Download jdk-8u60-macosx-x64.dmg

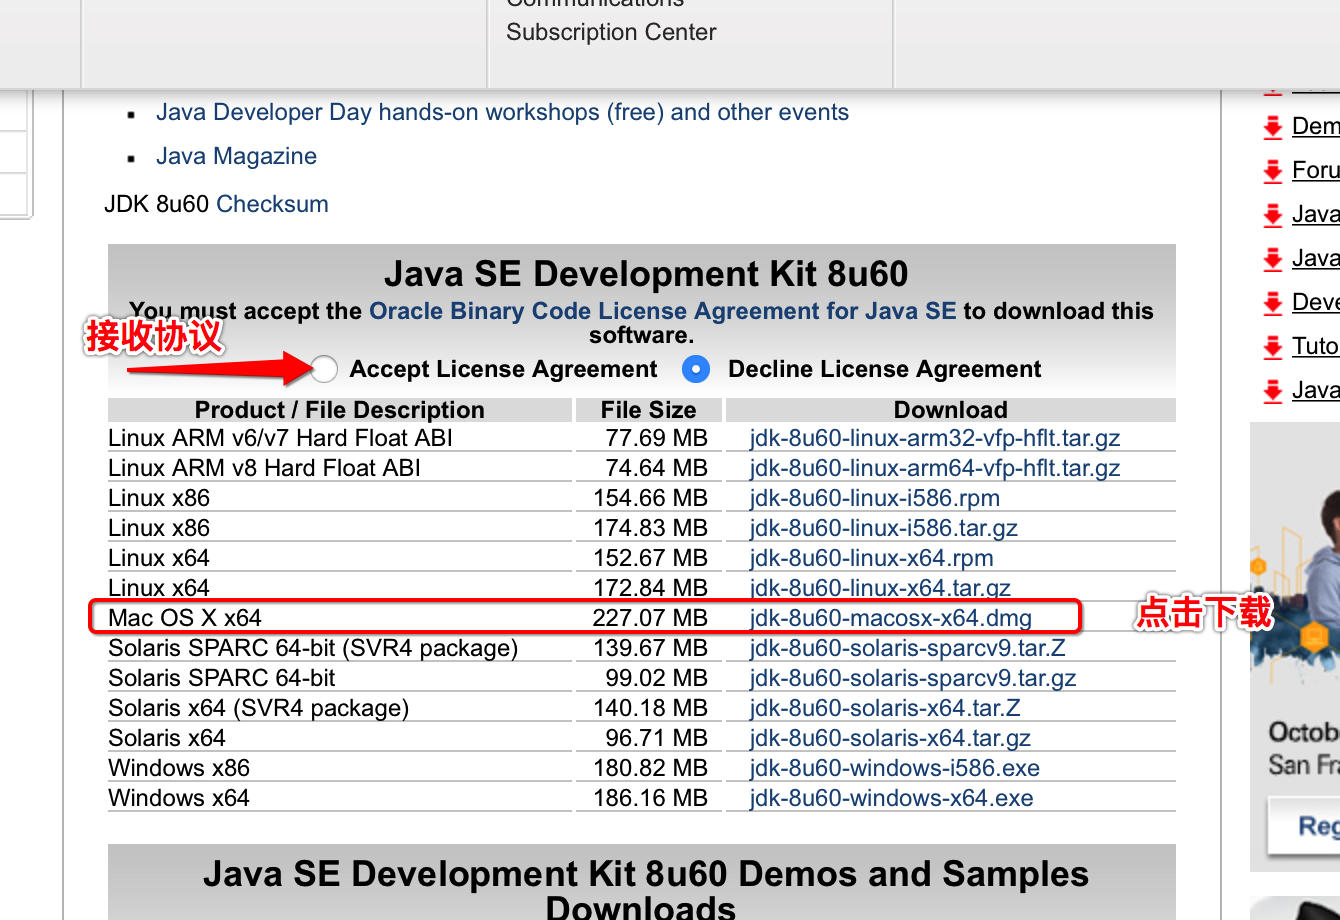pos(890,618)
